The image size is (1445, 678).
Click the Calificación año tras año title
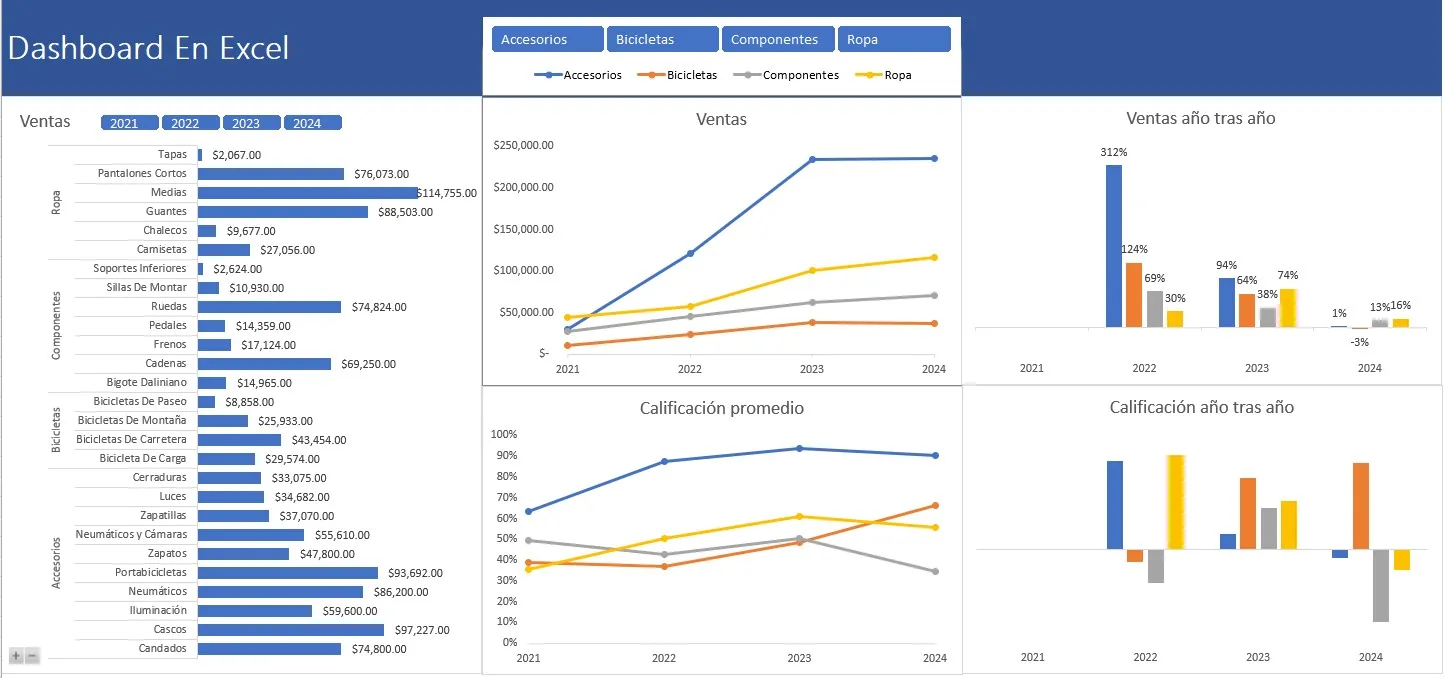point(1201,407)
